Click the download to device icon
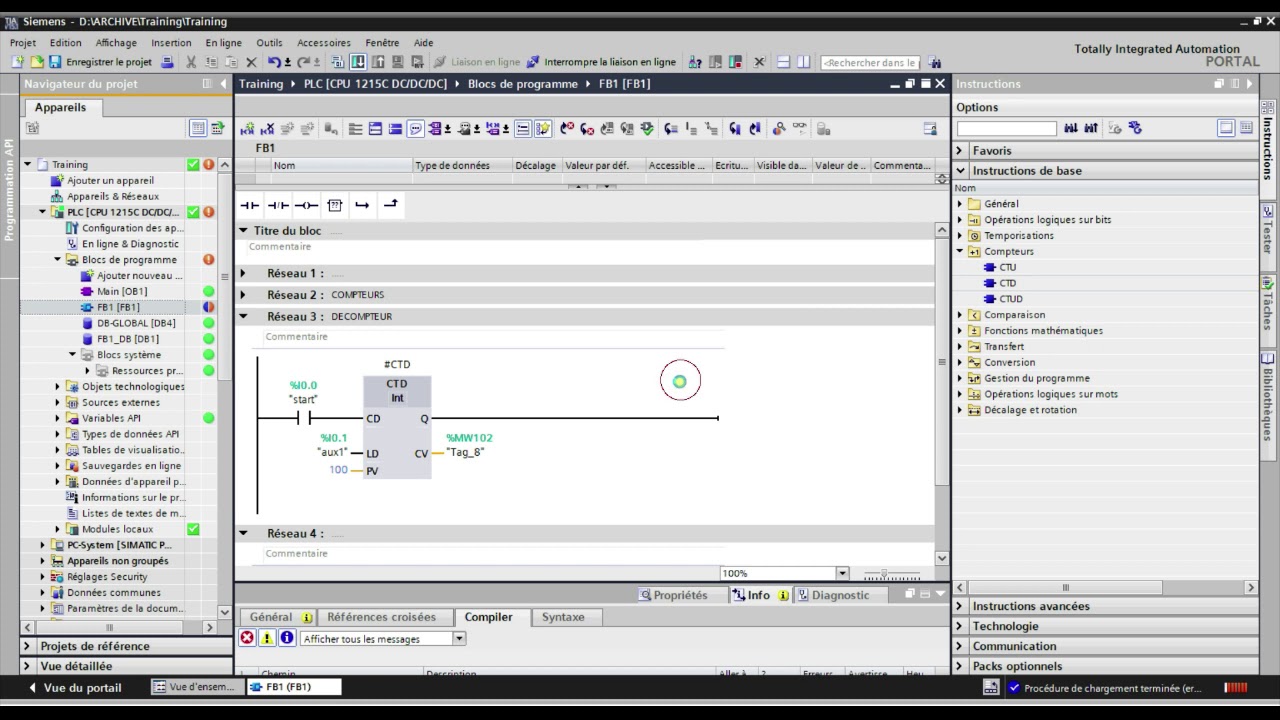 357,62
